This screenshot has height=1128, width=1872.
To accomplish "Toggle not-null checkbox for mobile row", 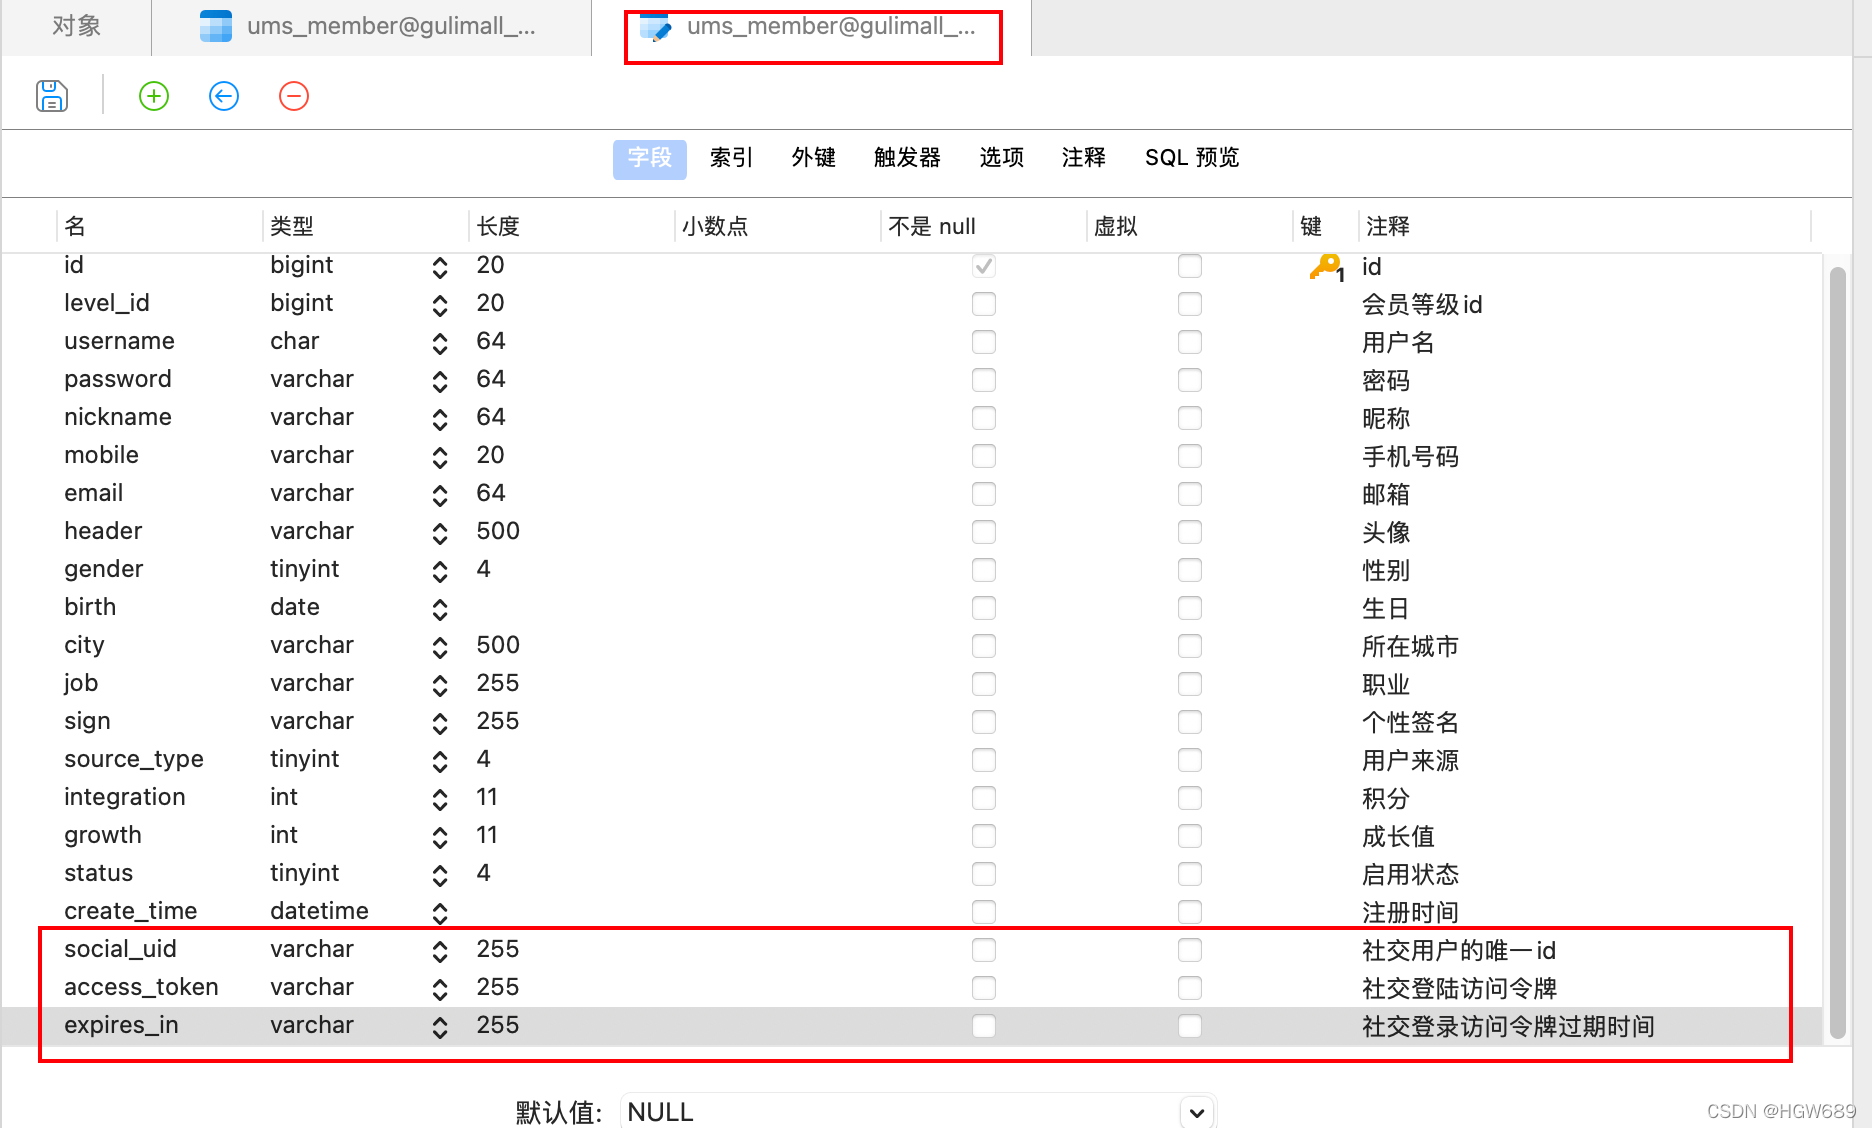I will click(984, 456).
